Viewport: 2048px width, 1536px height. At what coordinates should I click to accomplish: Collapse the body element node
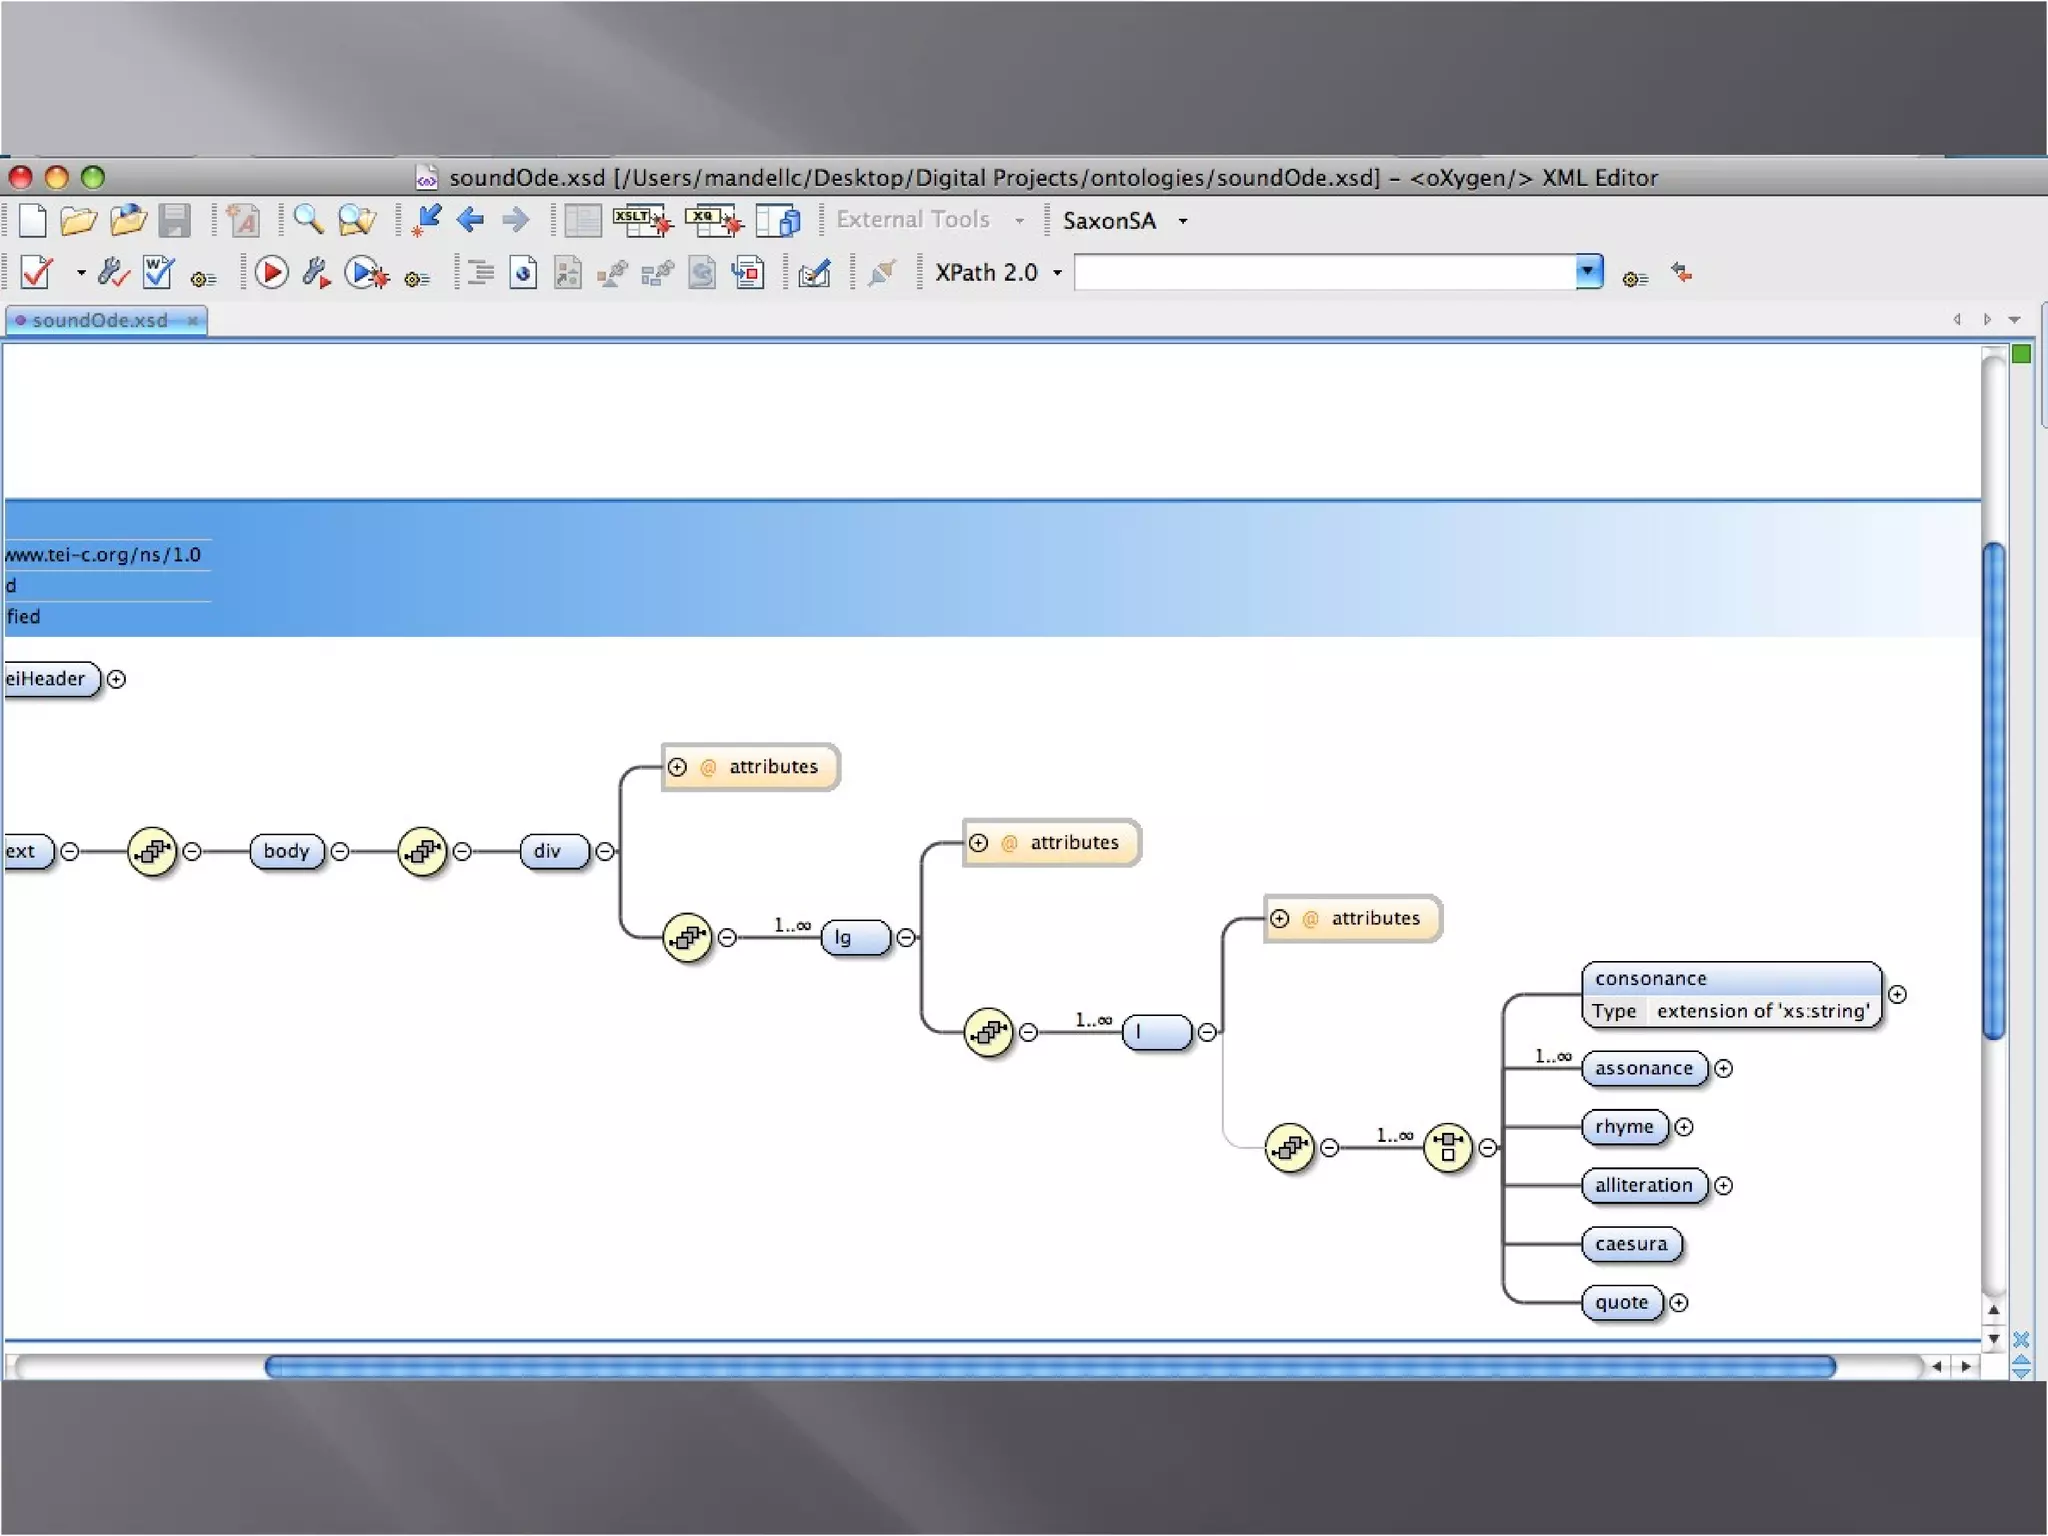coord(340,852)
